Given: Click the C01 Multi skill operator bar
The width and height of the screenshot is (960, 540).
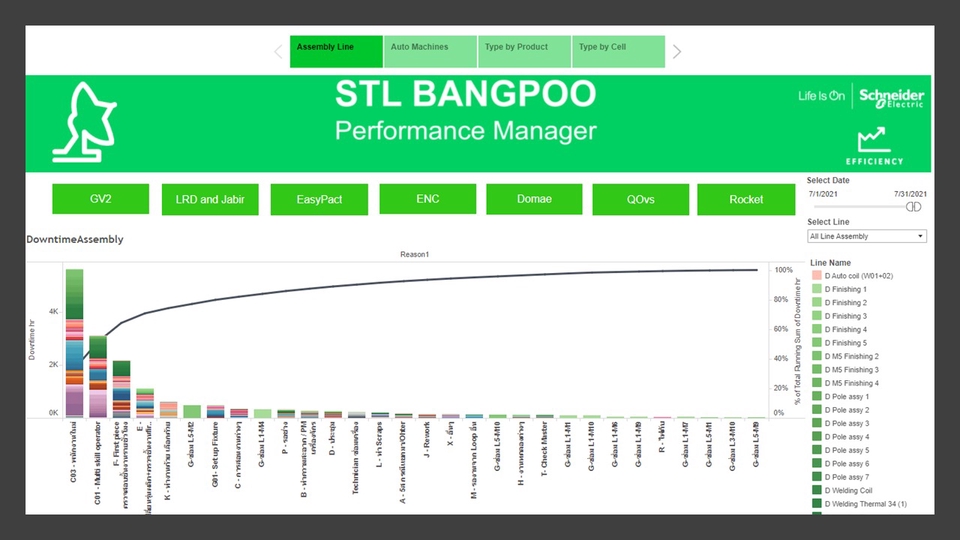Looking at the screenshot, I should [x=98, y=377].
